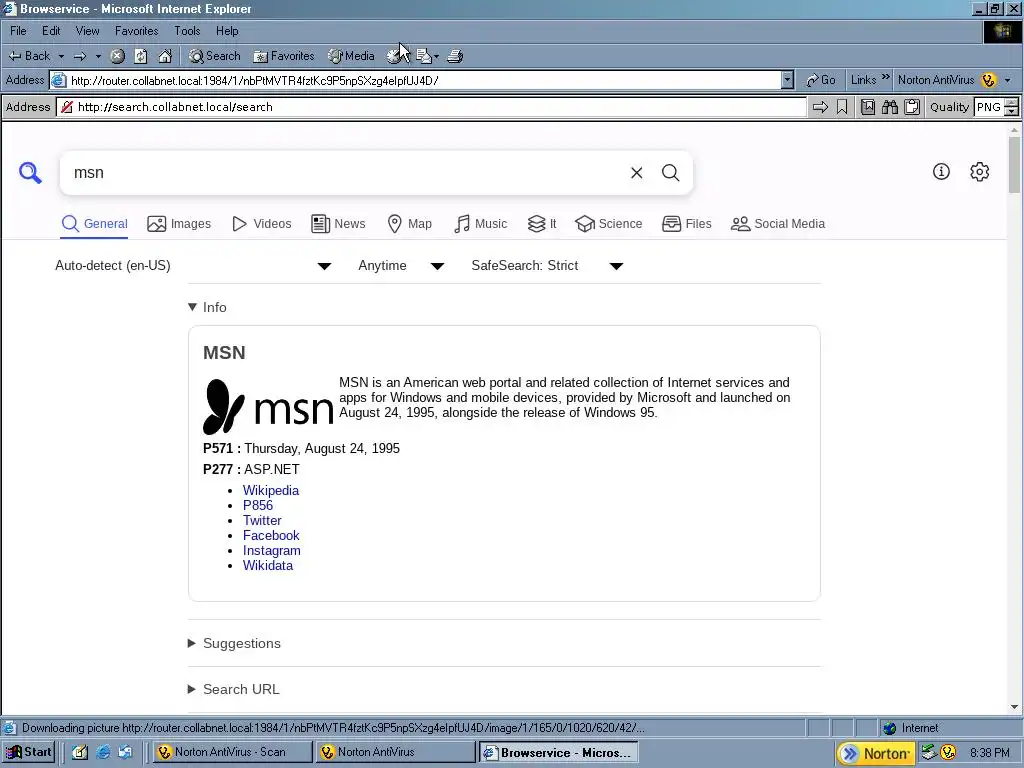
Task: Click the Refresh page icon
Action: click(x=141, y=56)
